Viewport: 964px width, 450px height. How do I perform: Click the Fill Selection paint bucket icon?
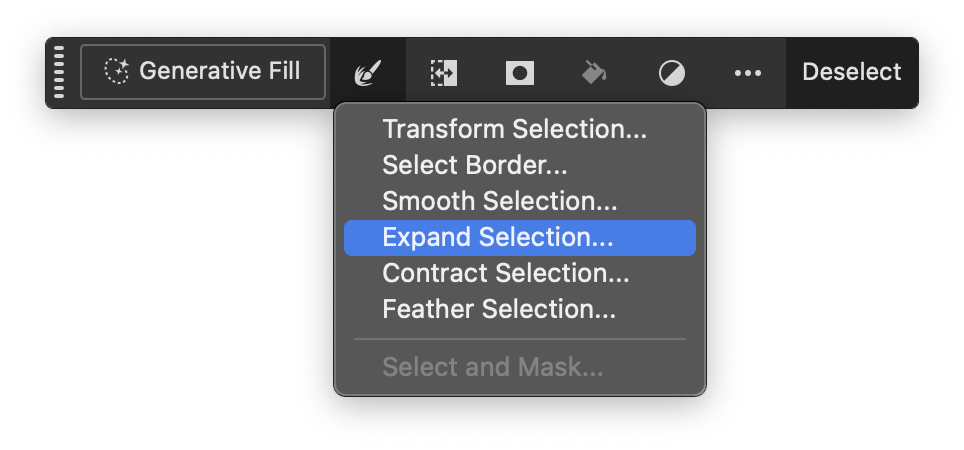click(x=595, y=73)
